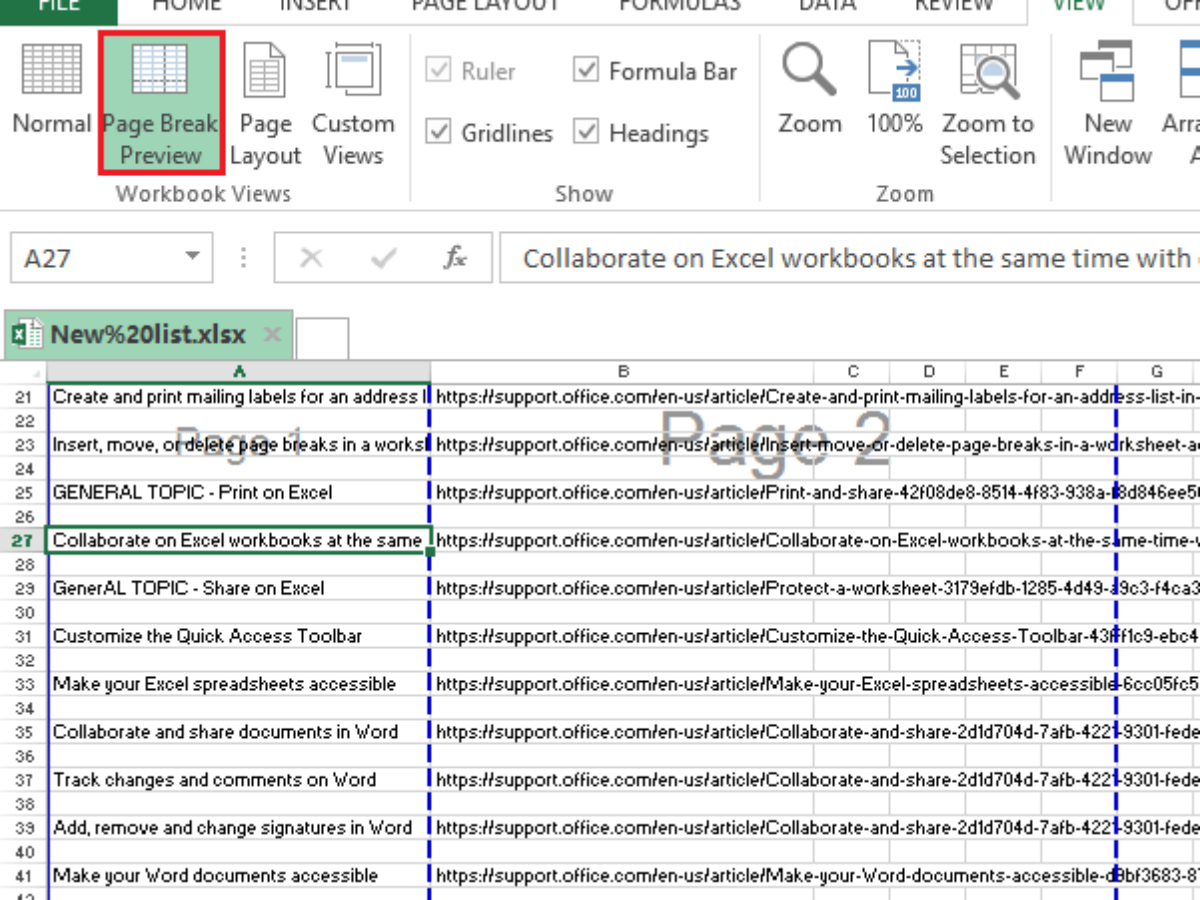Select cell 'GenerAL TOPIC - Share on Excel'

coord(239,588)
